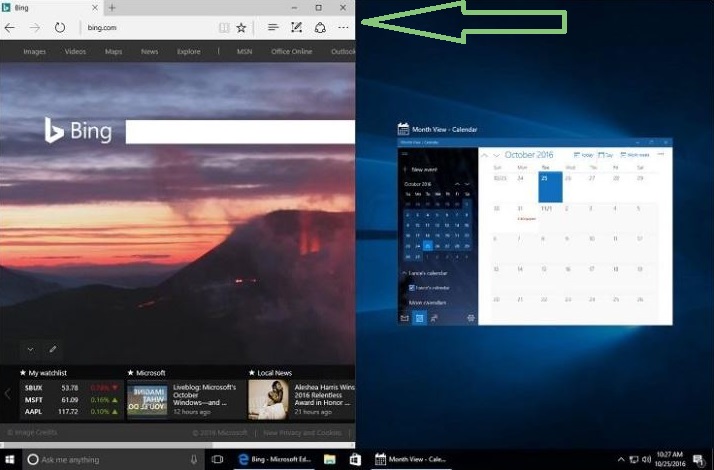The height and width of the screenshot is (470, 714).
Task: Select highlighted date 25 in Calendar month grid
Action: 550,187
